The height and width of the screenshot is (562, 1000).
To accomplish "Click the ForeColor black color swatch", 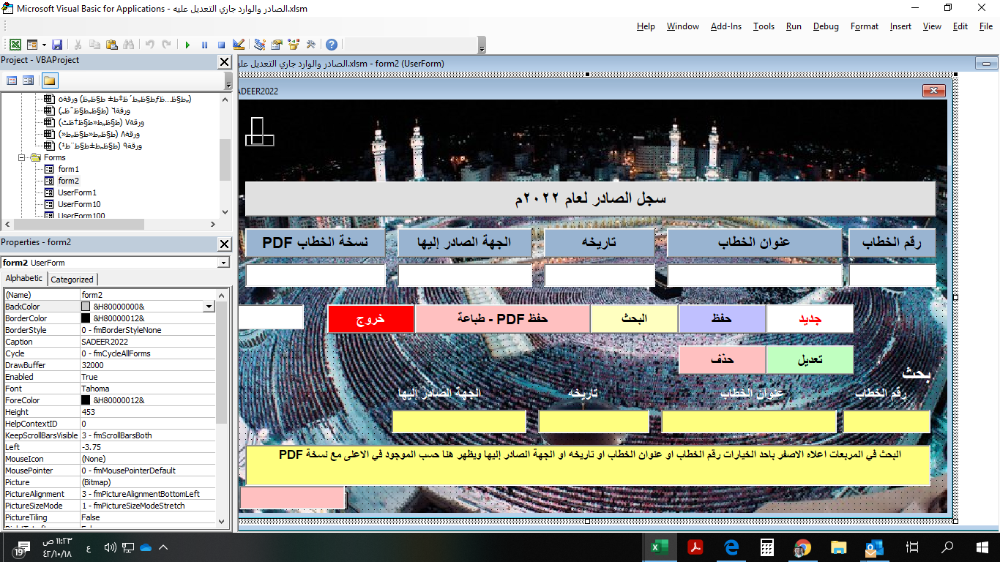I will pyautogui.click(x=85, y=400).
